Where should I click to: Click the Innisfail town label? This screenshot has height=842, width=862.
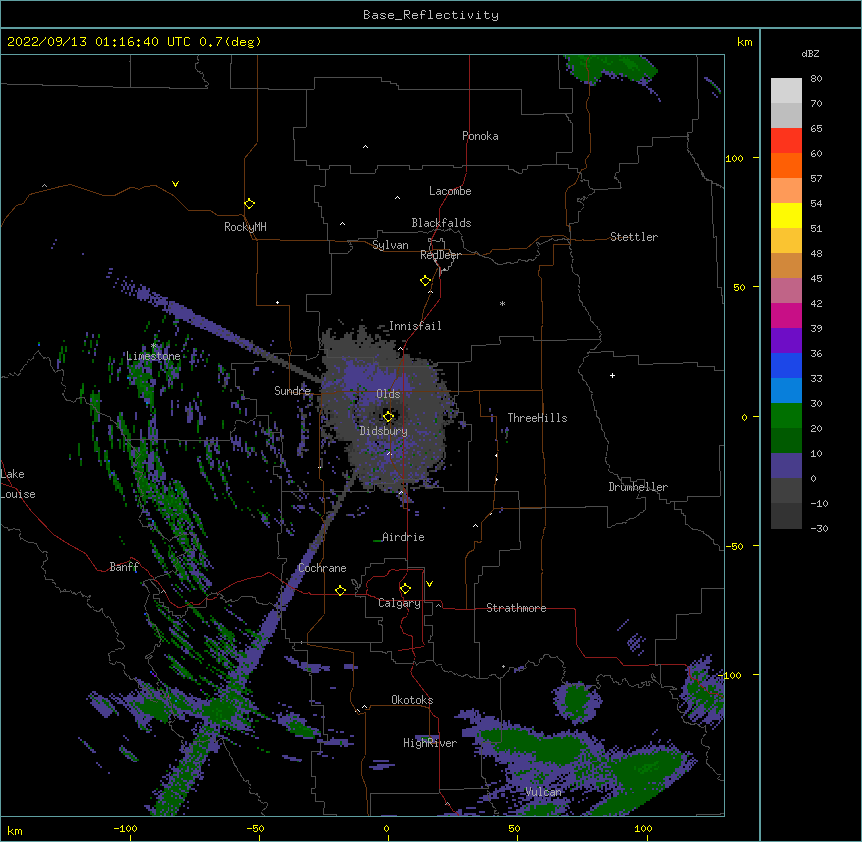[x=415, y=326]
